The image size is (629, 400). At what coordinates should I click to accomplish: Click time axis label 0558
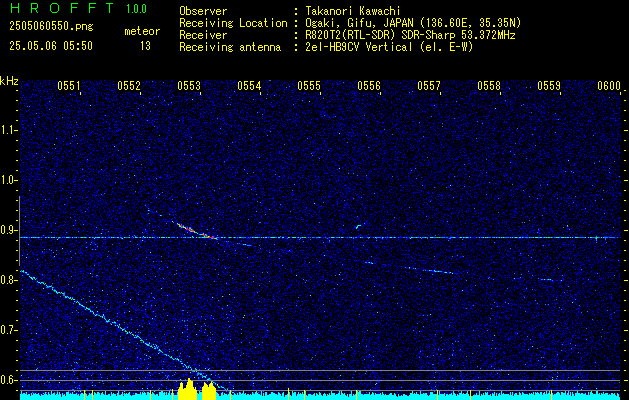[489, 85]
